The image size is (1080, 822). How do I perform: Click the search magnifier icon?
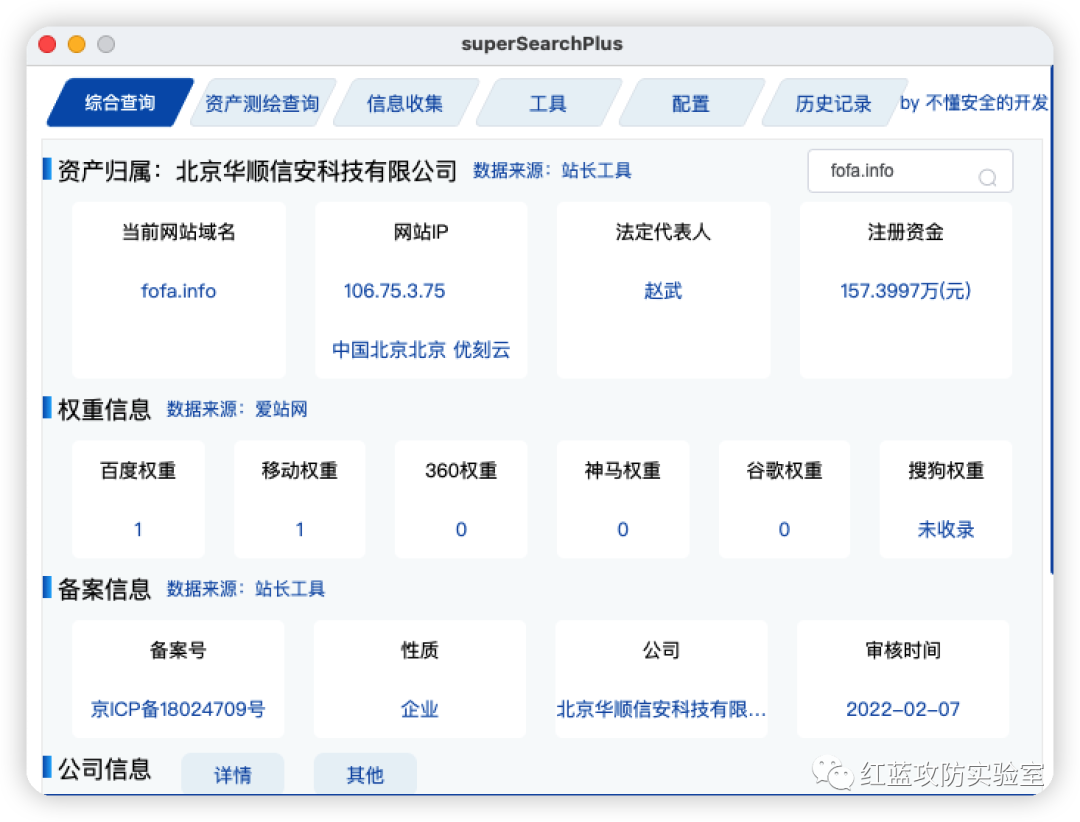click(x=987, y=178)
